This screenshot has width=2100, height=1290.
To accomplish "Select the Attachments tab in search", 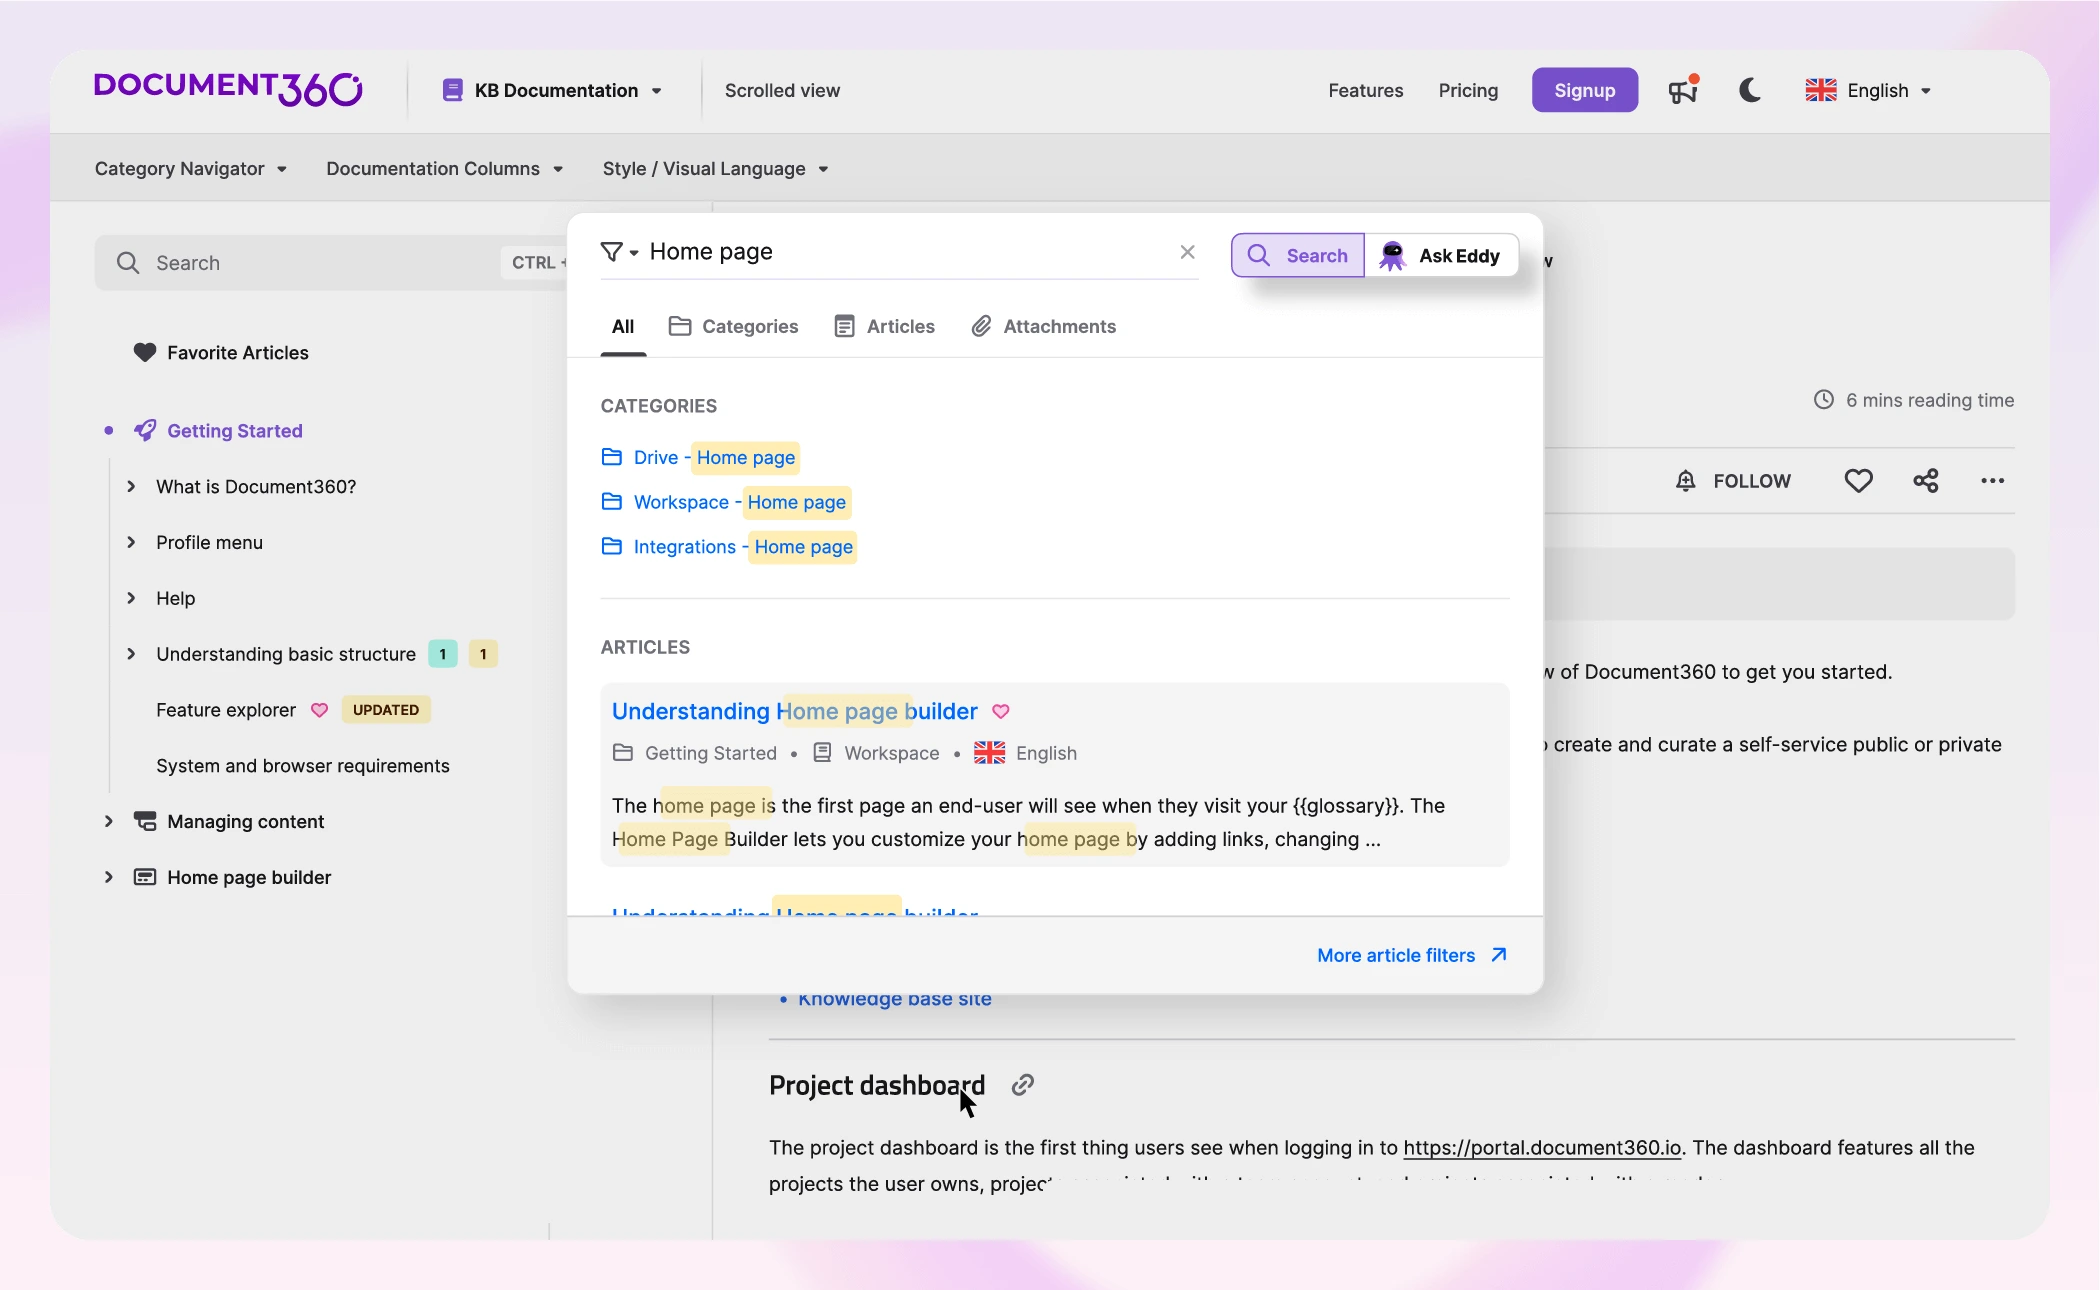I will (x=1060, y=326).
